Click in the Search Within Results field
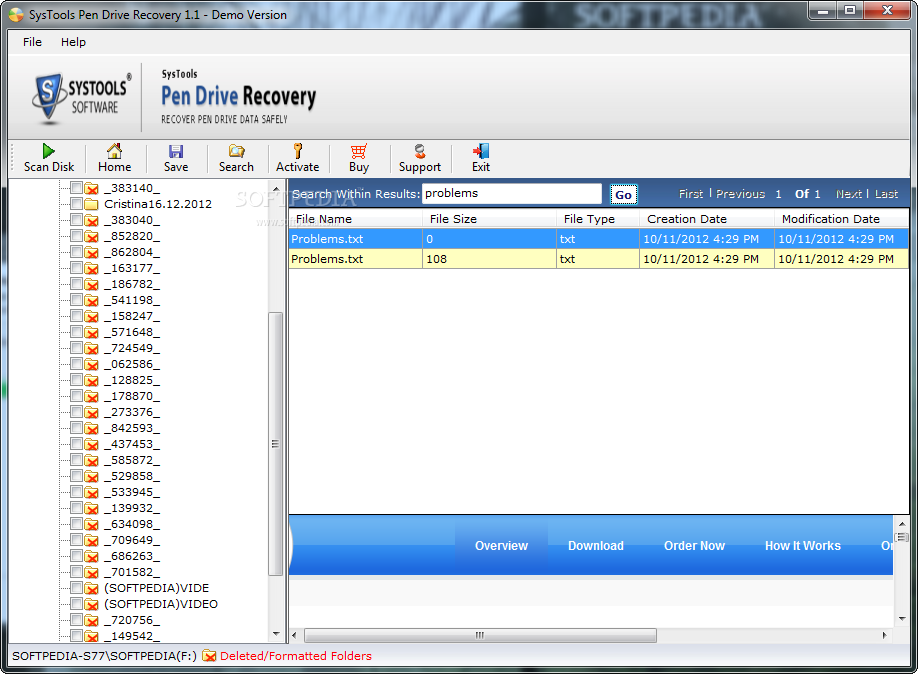The height and width of the screenshot is (674, 918). (512, 193)
